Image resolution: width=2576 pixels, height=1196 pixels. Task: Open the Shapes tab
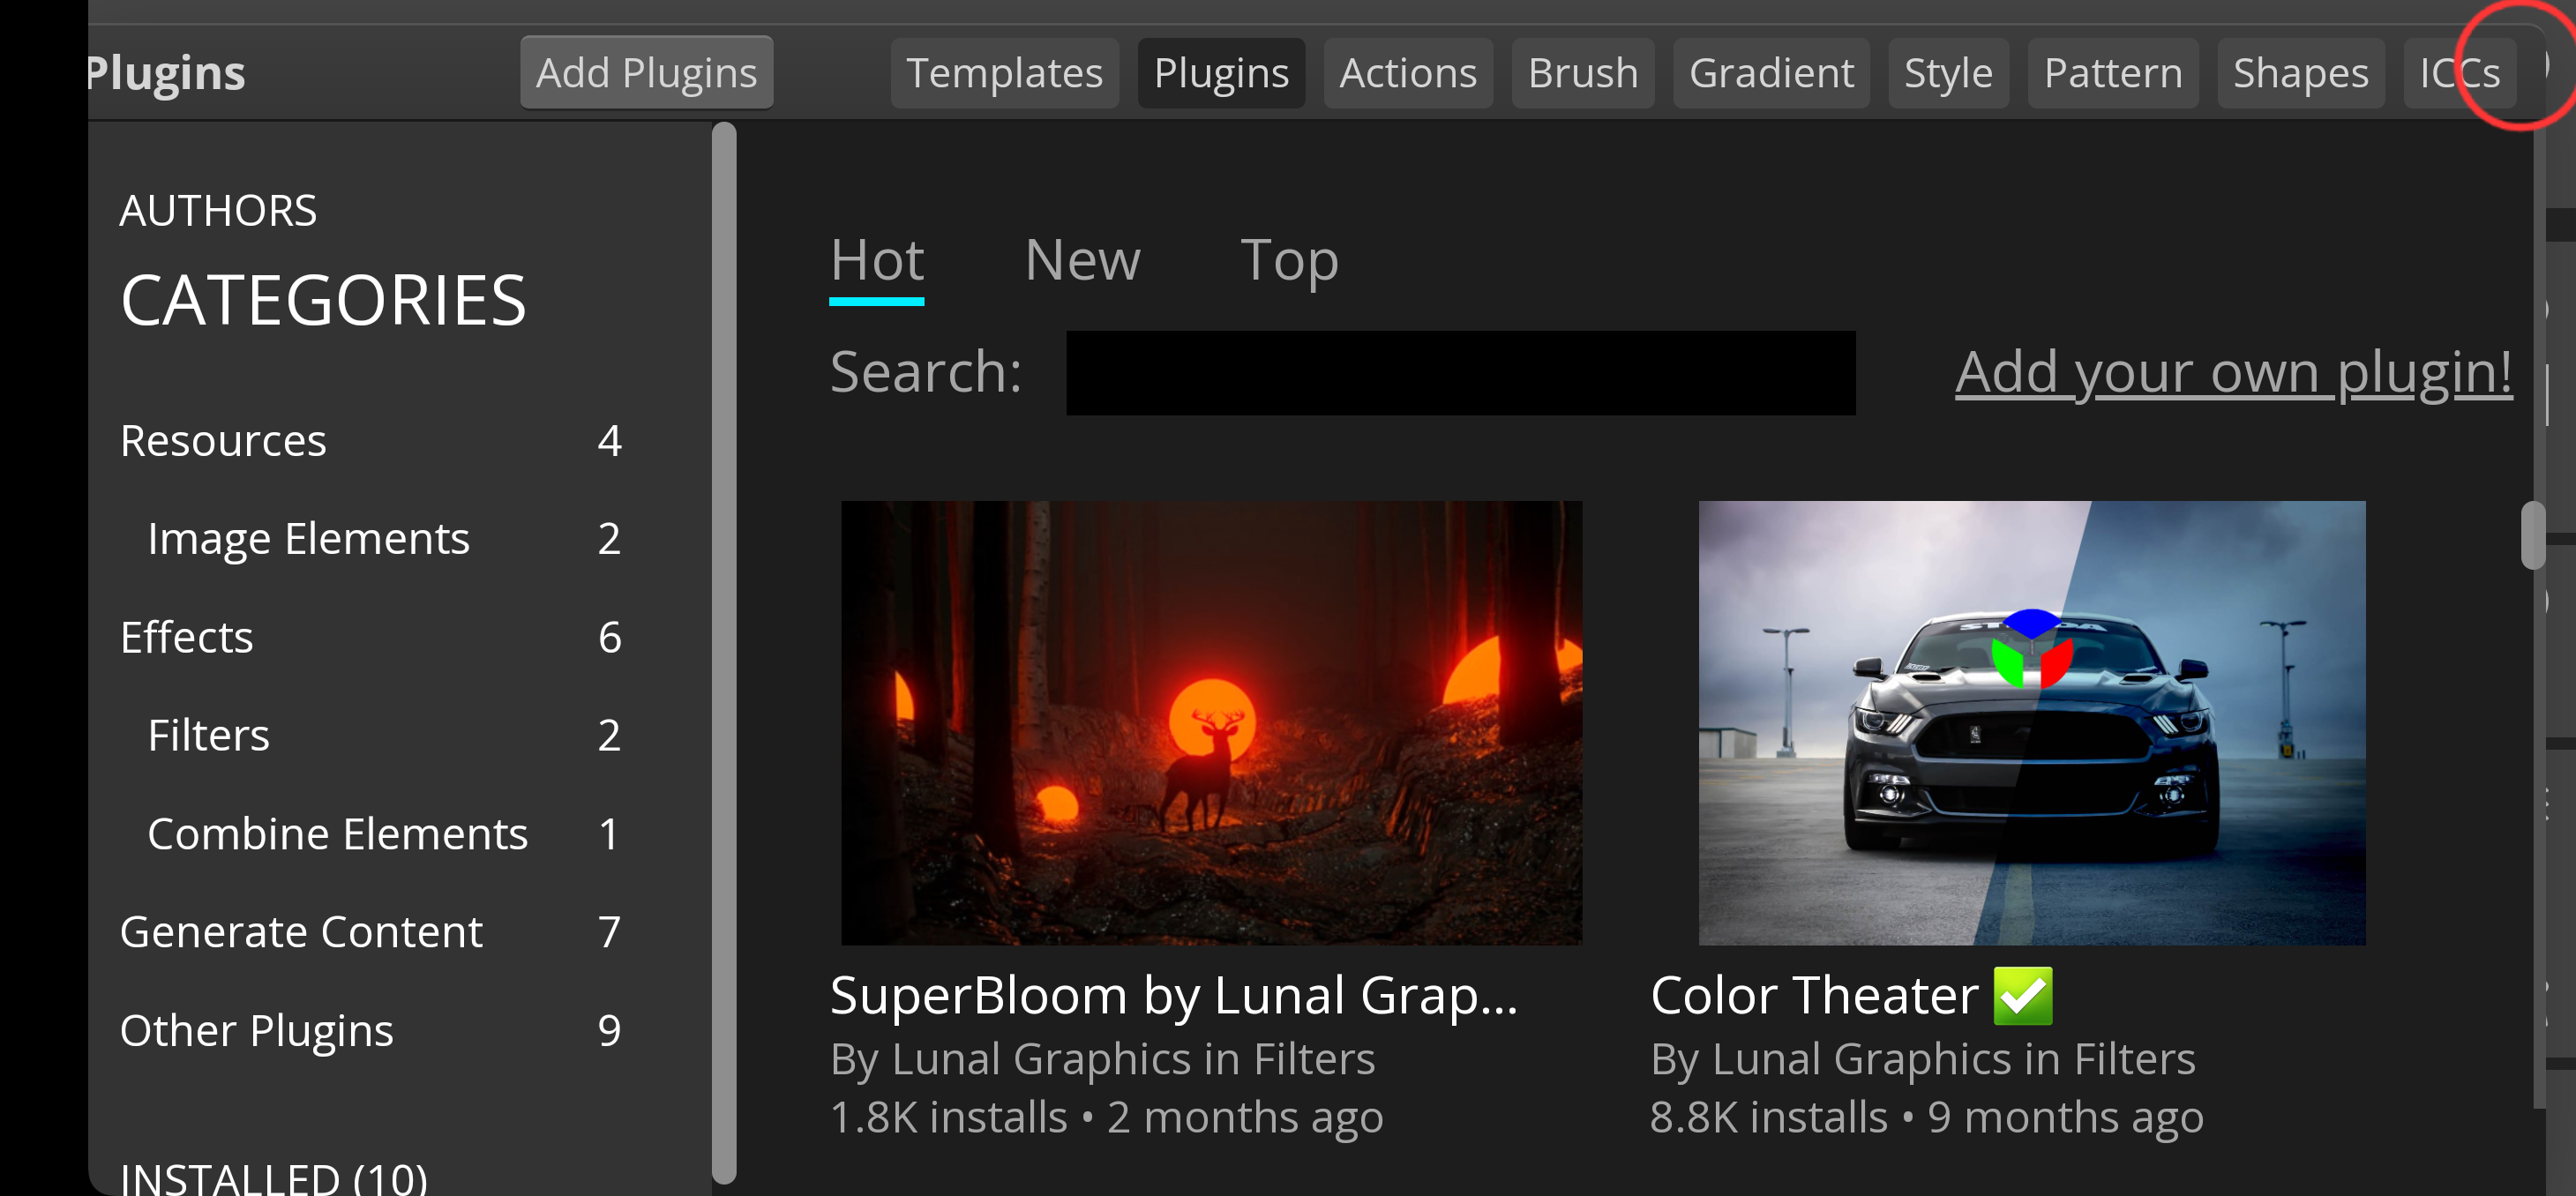[2300, 71]
